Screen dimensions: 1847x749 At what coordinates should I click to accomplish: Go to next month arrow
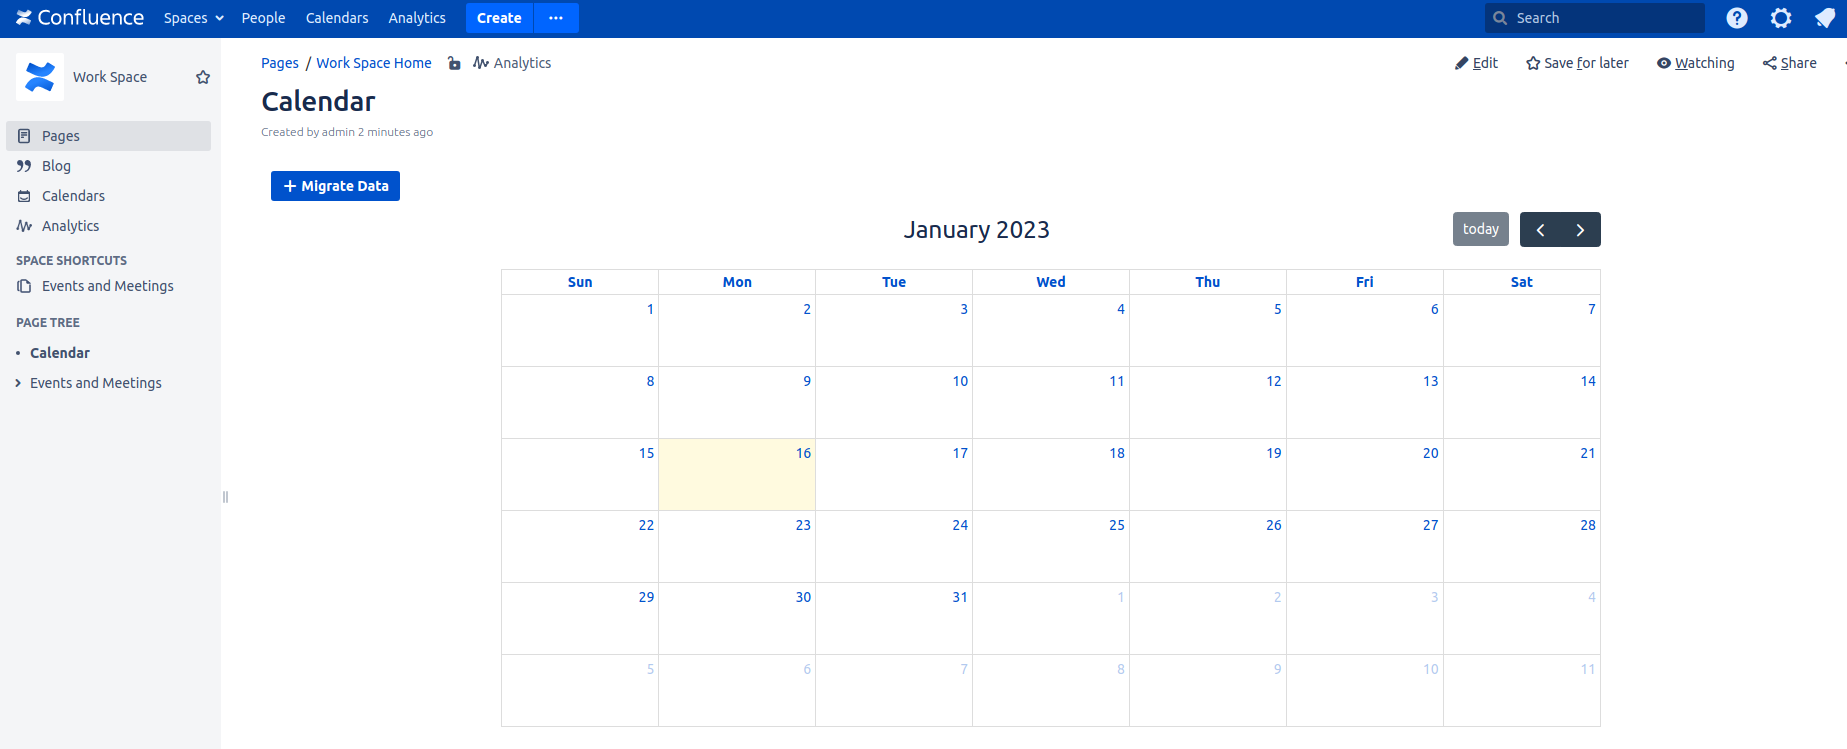[x=1580, y=230]
